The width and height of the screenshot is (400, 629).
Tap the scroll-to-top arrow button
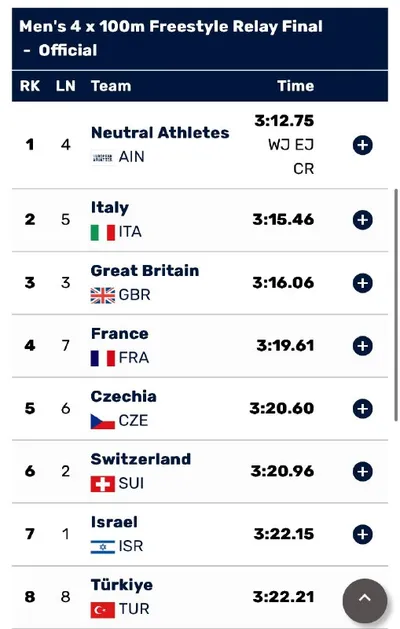365,600
